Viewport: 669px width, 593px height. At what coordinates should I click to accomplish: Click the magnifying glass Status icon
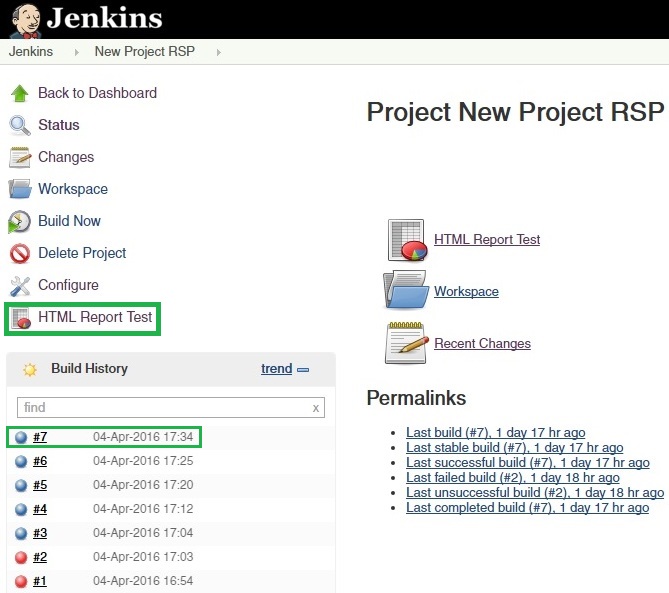click(x=20, y=125)
